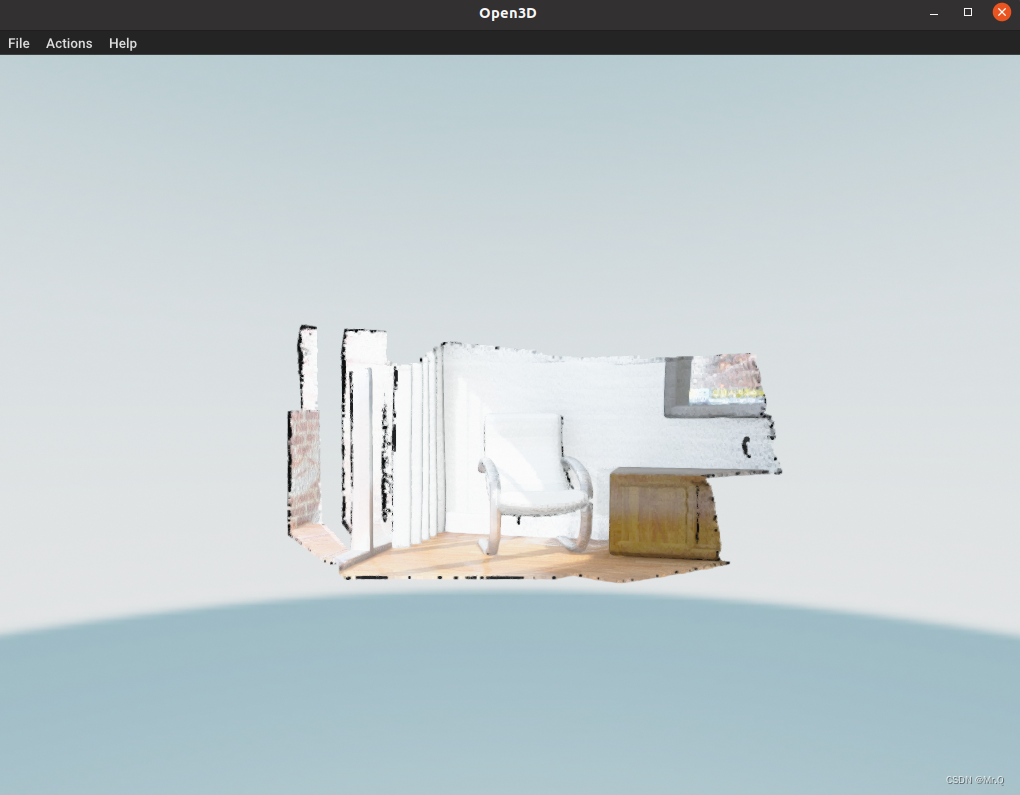Image resolution: width=1020 pixels, height=795 pixels.
Task: Open the Actions menu
Action: (68, 43)
